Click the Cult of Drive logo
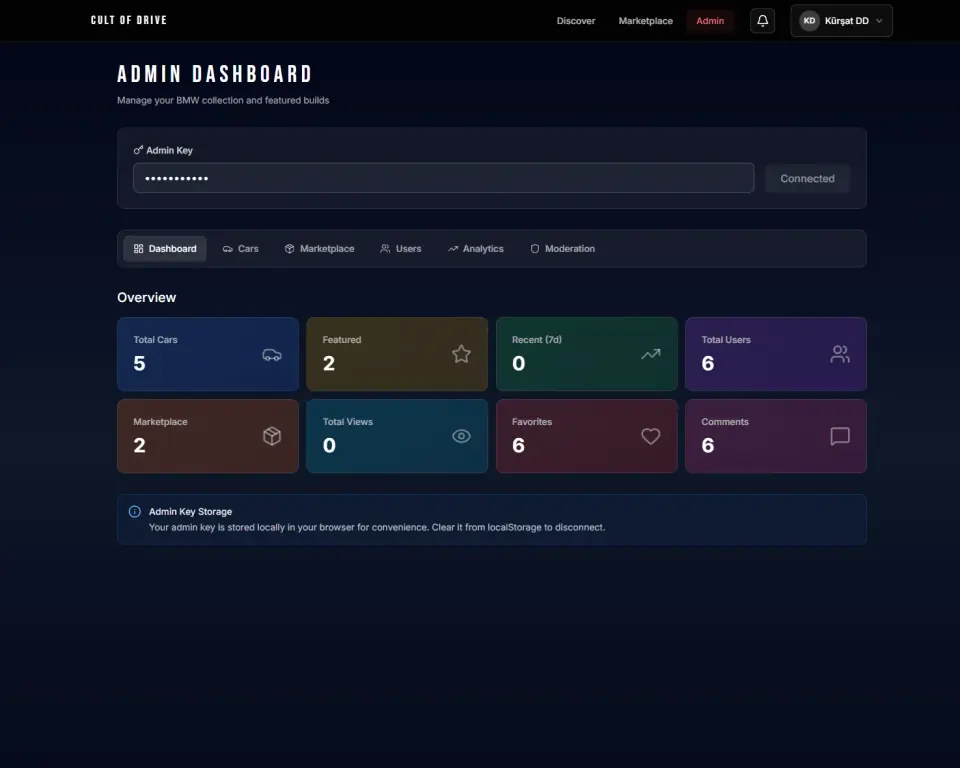This screenshot has height=768, width=960. (x=129, y=20)
